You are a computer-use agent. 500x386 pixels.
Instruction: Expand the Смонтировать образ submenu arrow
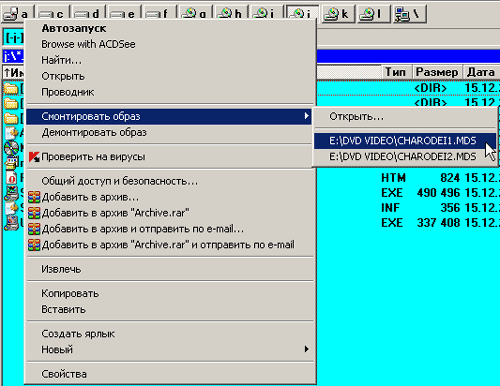[x=306, y=116]
